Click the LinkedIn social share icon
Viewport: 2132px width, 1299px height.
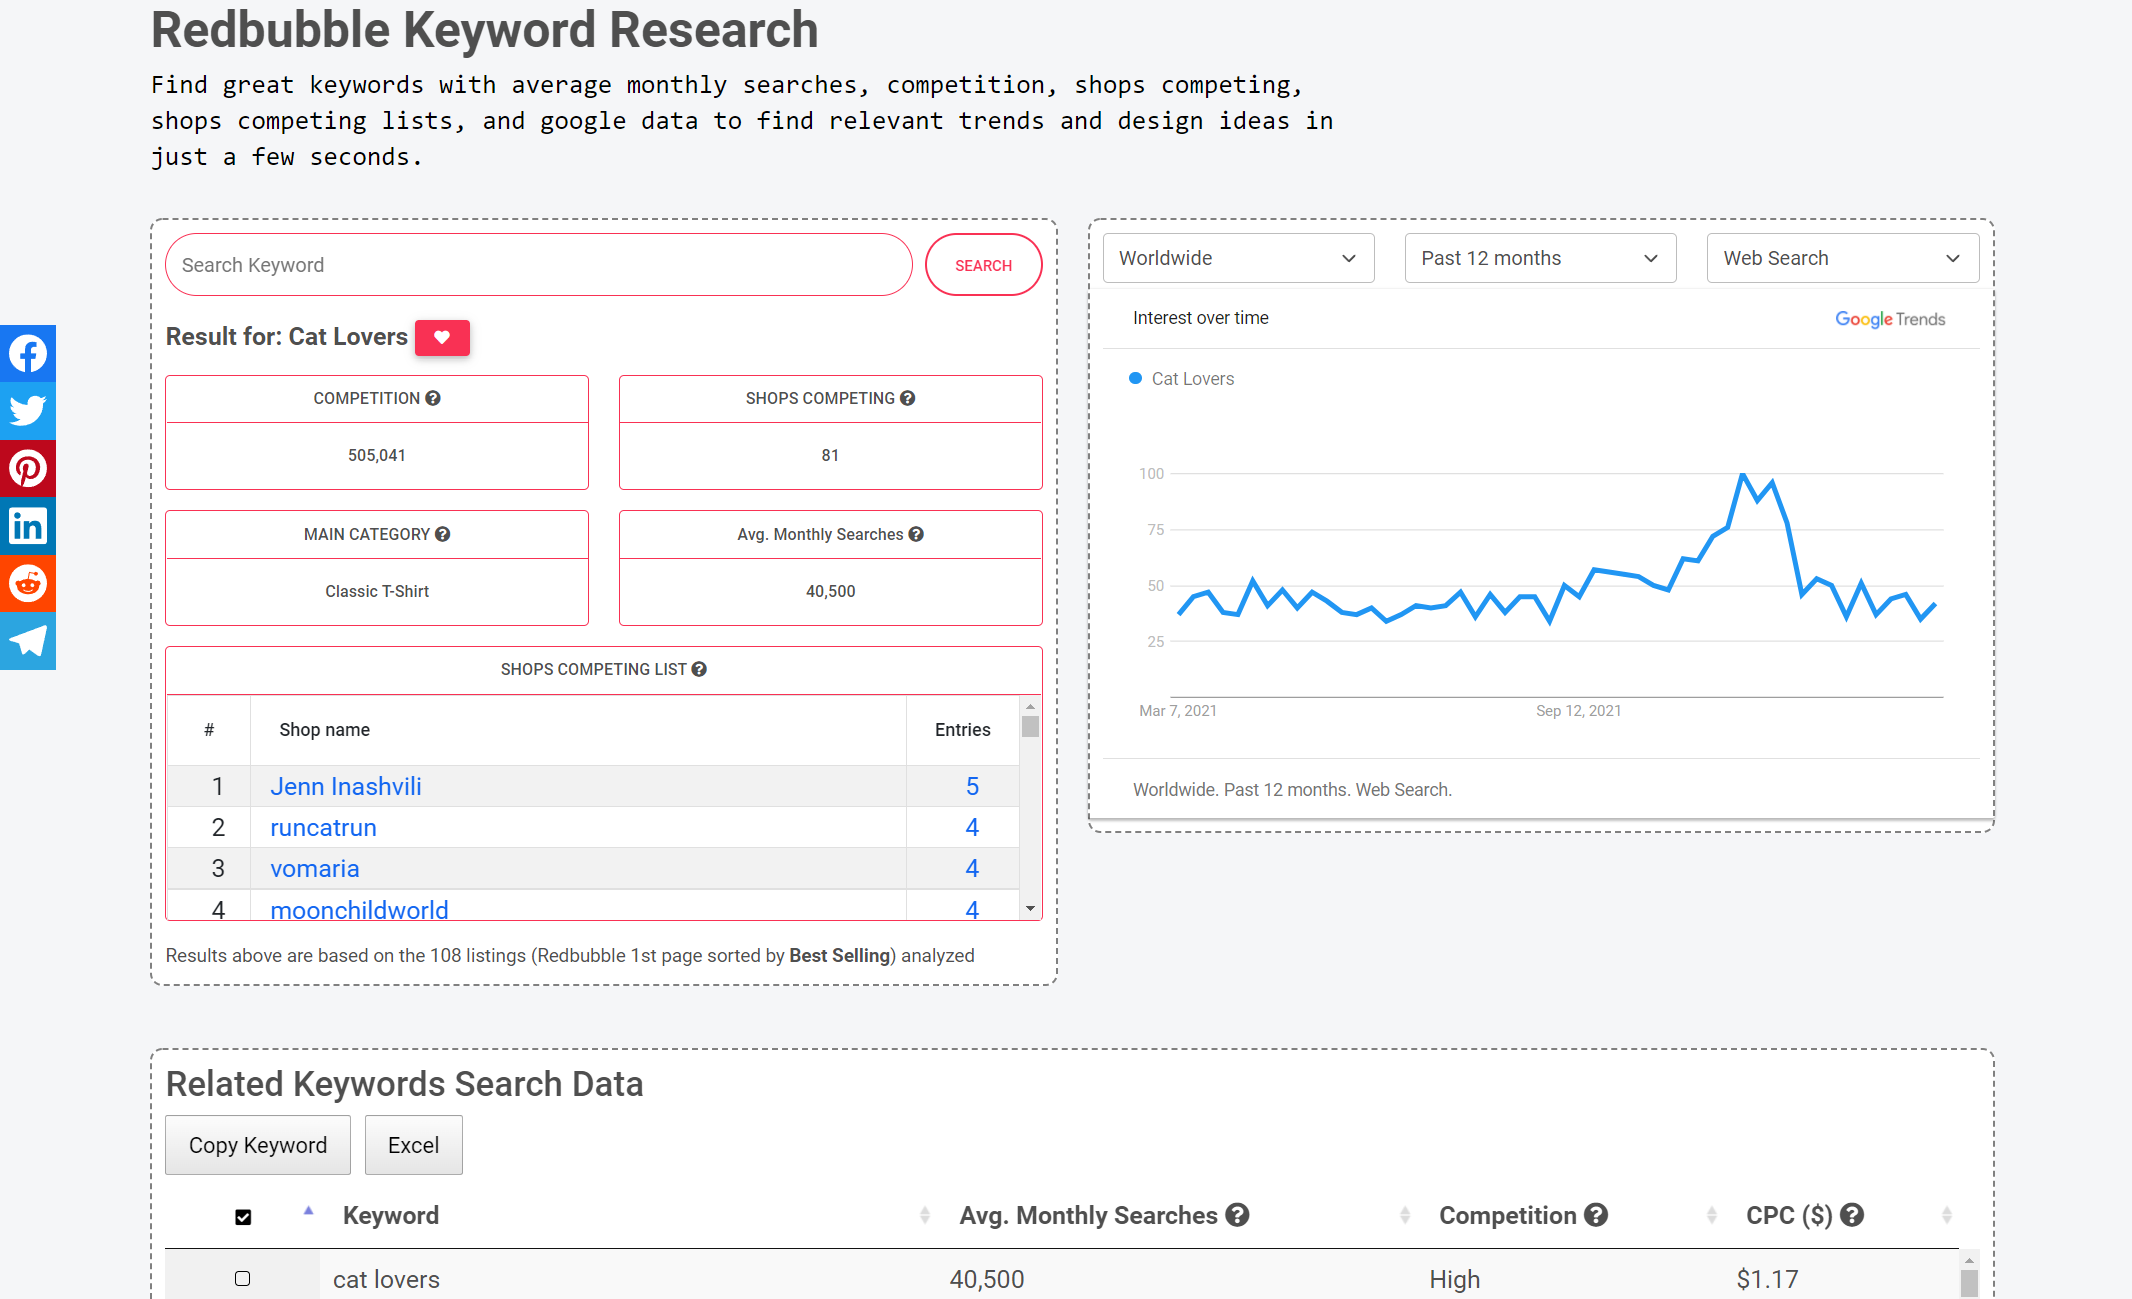(x=27, y=524)
